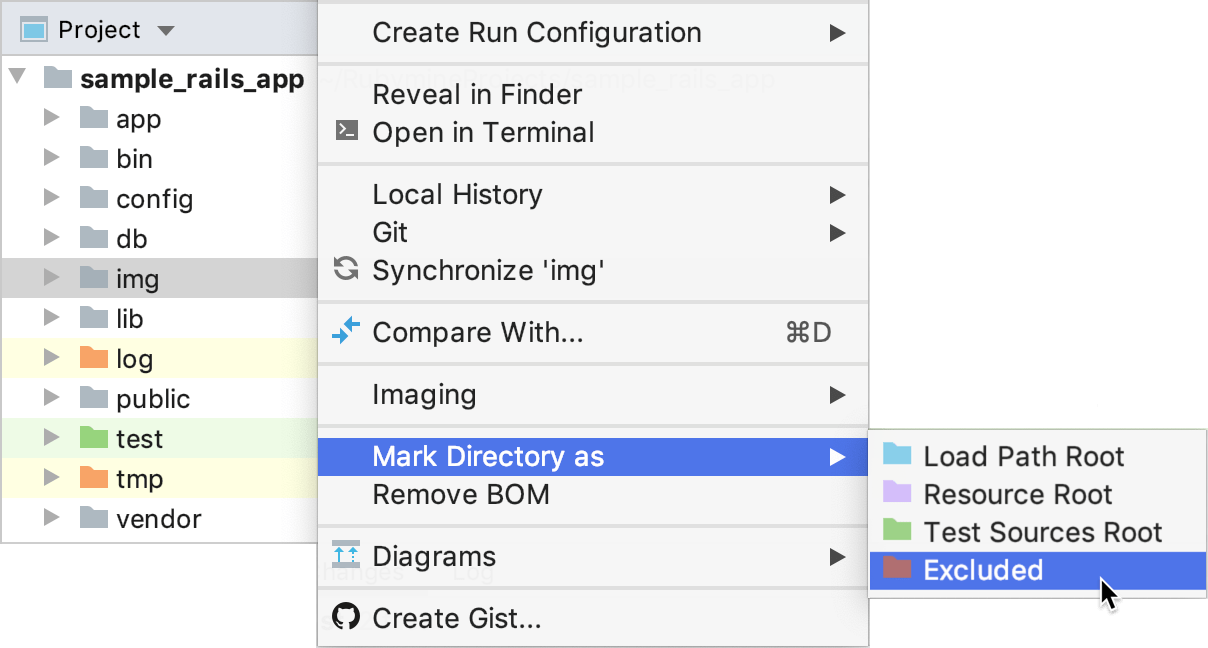Click the sync arrows icon for Synchronize 'img'
Screen dimensions: 1208x648
(346, 269)
